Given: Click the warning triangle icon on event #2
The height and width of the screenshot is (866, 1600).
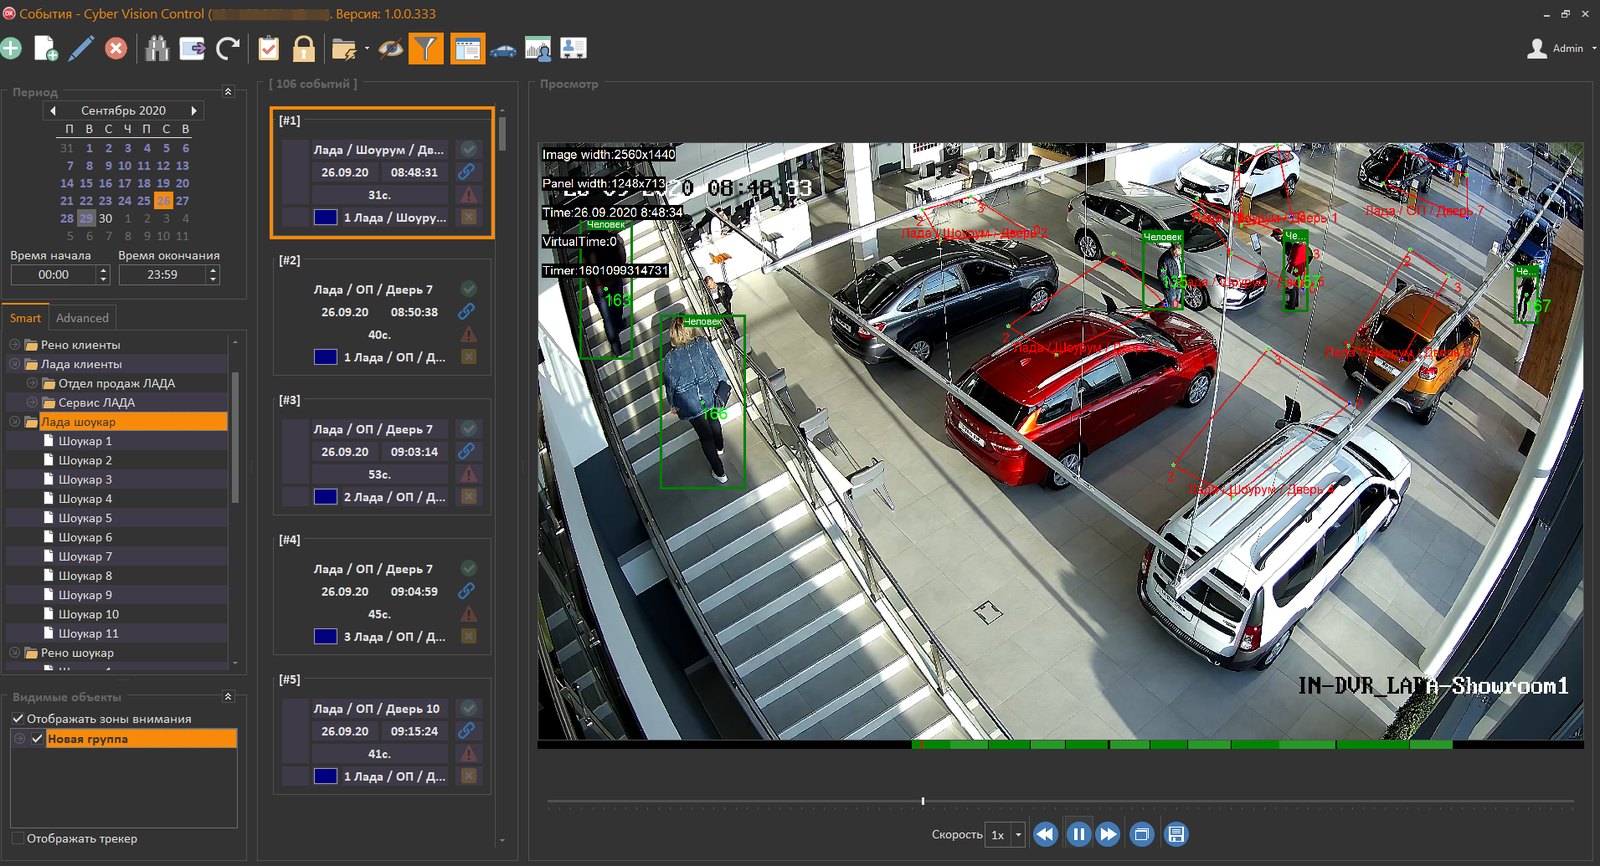Looking at the screenshot, I should coord(468,335).
